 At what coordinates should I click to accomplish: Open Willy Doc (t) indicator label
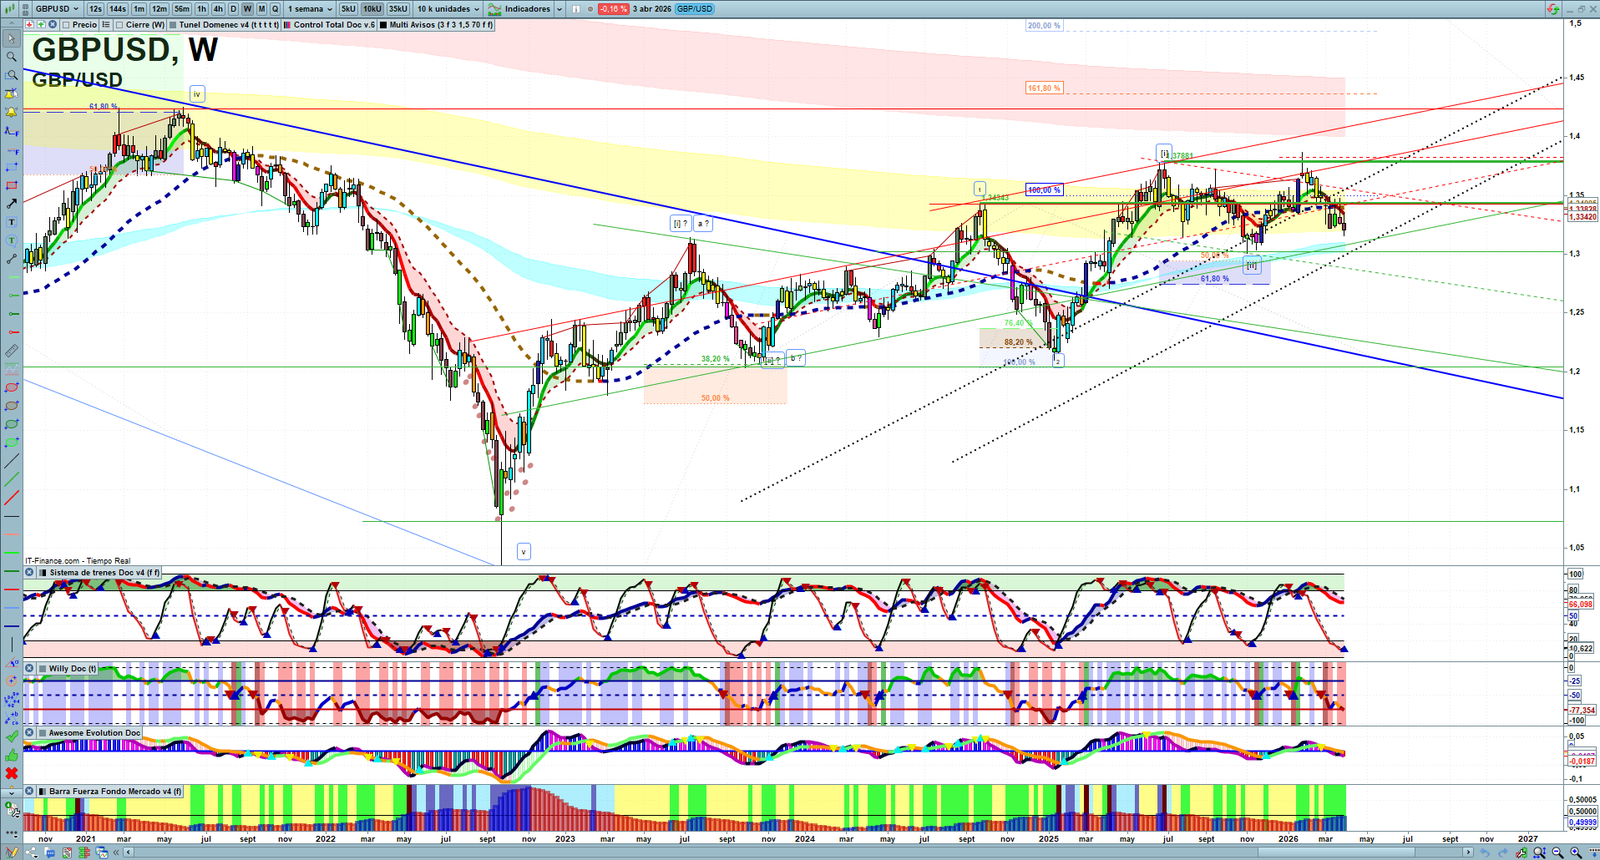72,669
